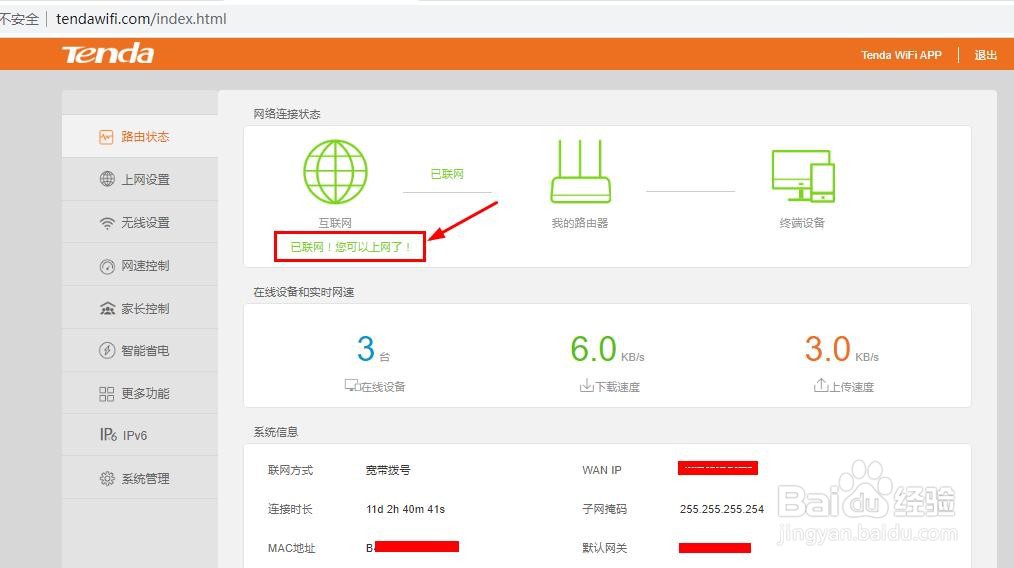The width and height of the screenshot is (1014, 568).
Task: Click the globe icon beside 上网设置
Action: pyautogui.click(x=107, y=179)
